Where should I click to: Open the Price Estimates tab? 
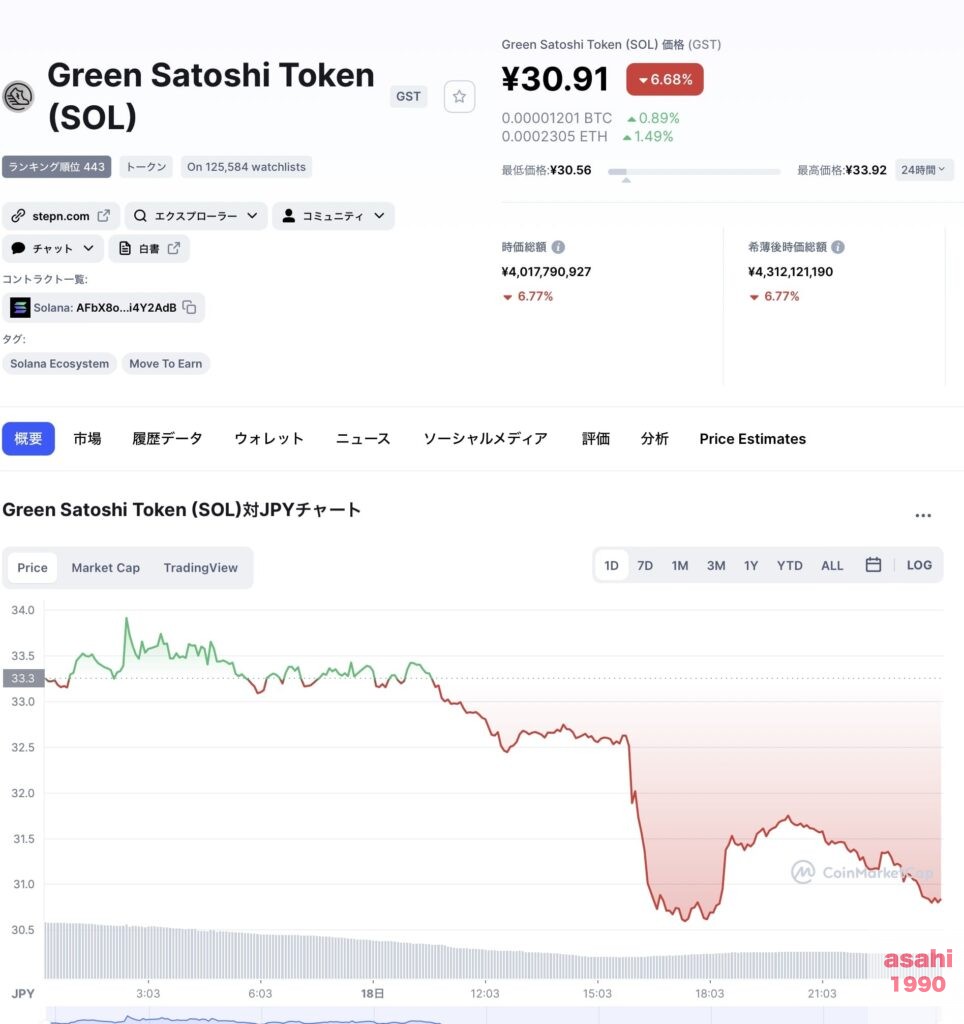tap(752, 439)
